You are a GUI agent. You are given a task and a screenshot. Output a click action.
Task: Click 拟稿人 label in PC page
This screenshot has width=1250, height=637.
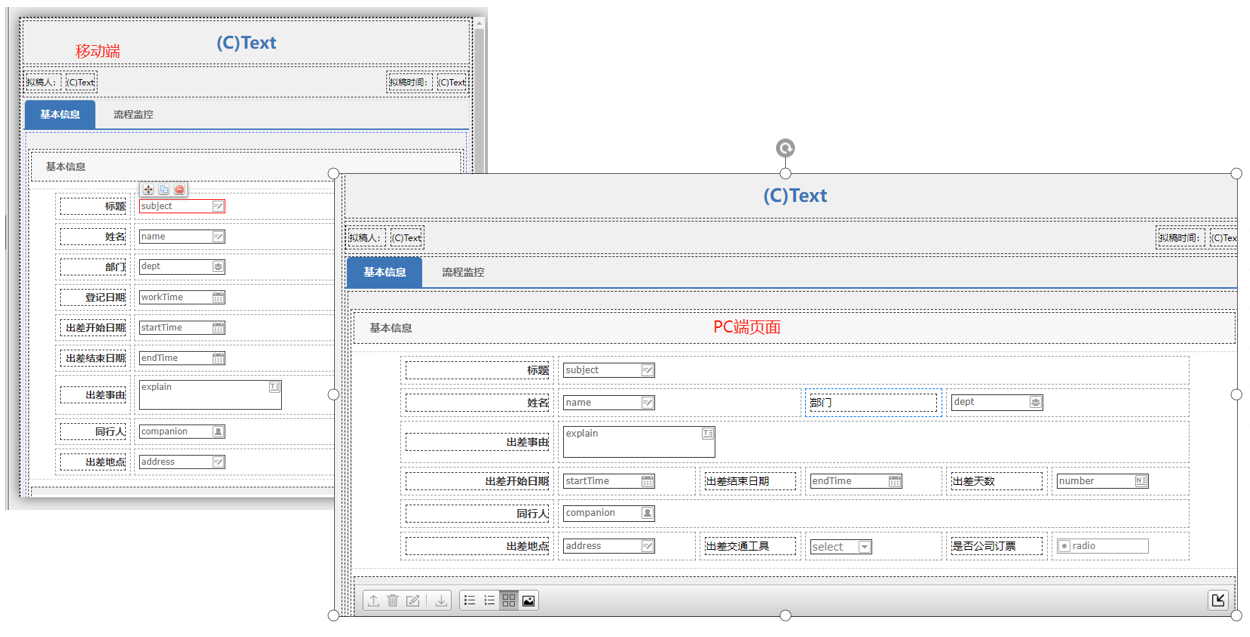point(364,238)
